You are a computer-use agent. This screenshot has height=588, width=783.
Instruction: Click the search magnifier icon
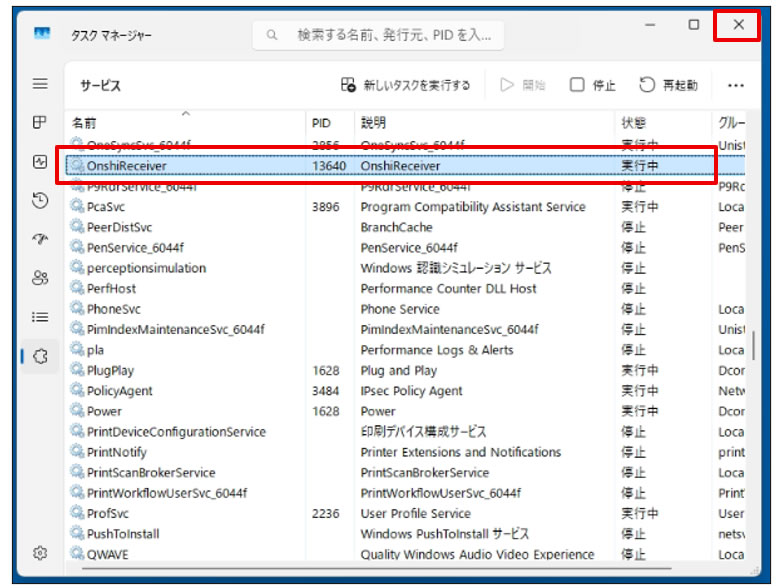coord(272,35)
